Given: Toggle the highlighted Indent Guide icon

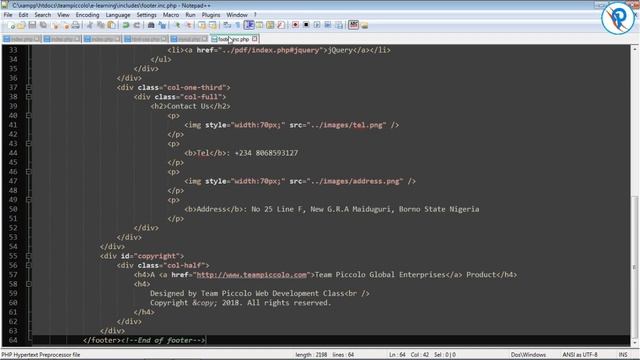Looking at the screenshot, I should click(249, 25).
